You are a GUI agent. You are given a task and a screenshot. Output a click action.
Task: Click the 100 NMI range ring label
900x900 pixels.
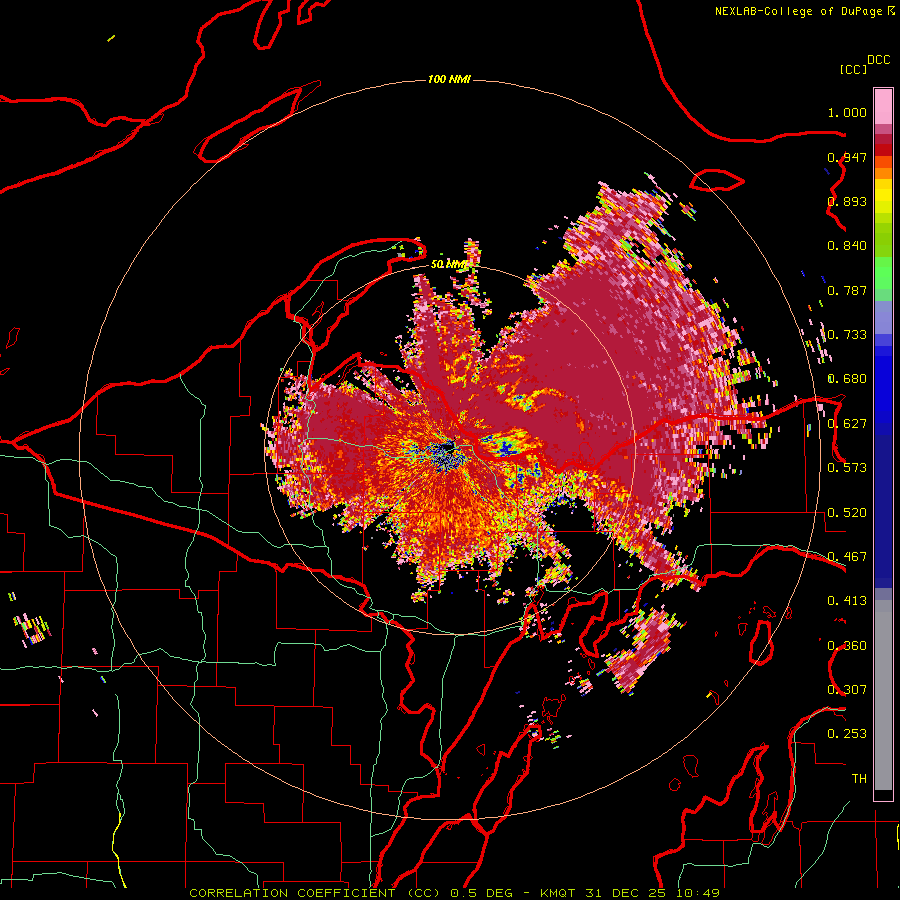pos(449,79)
